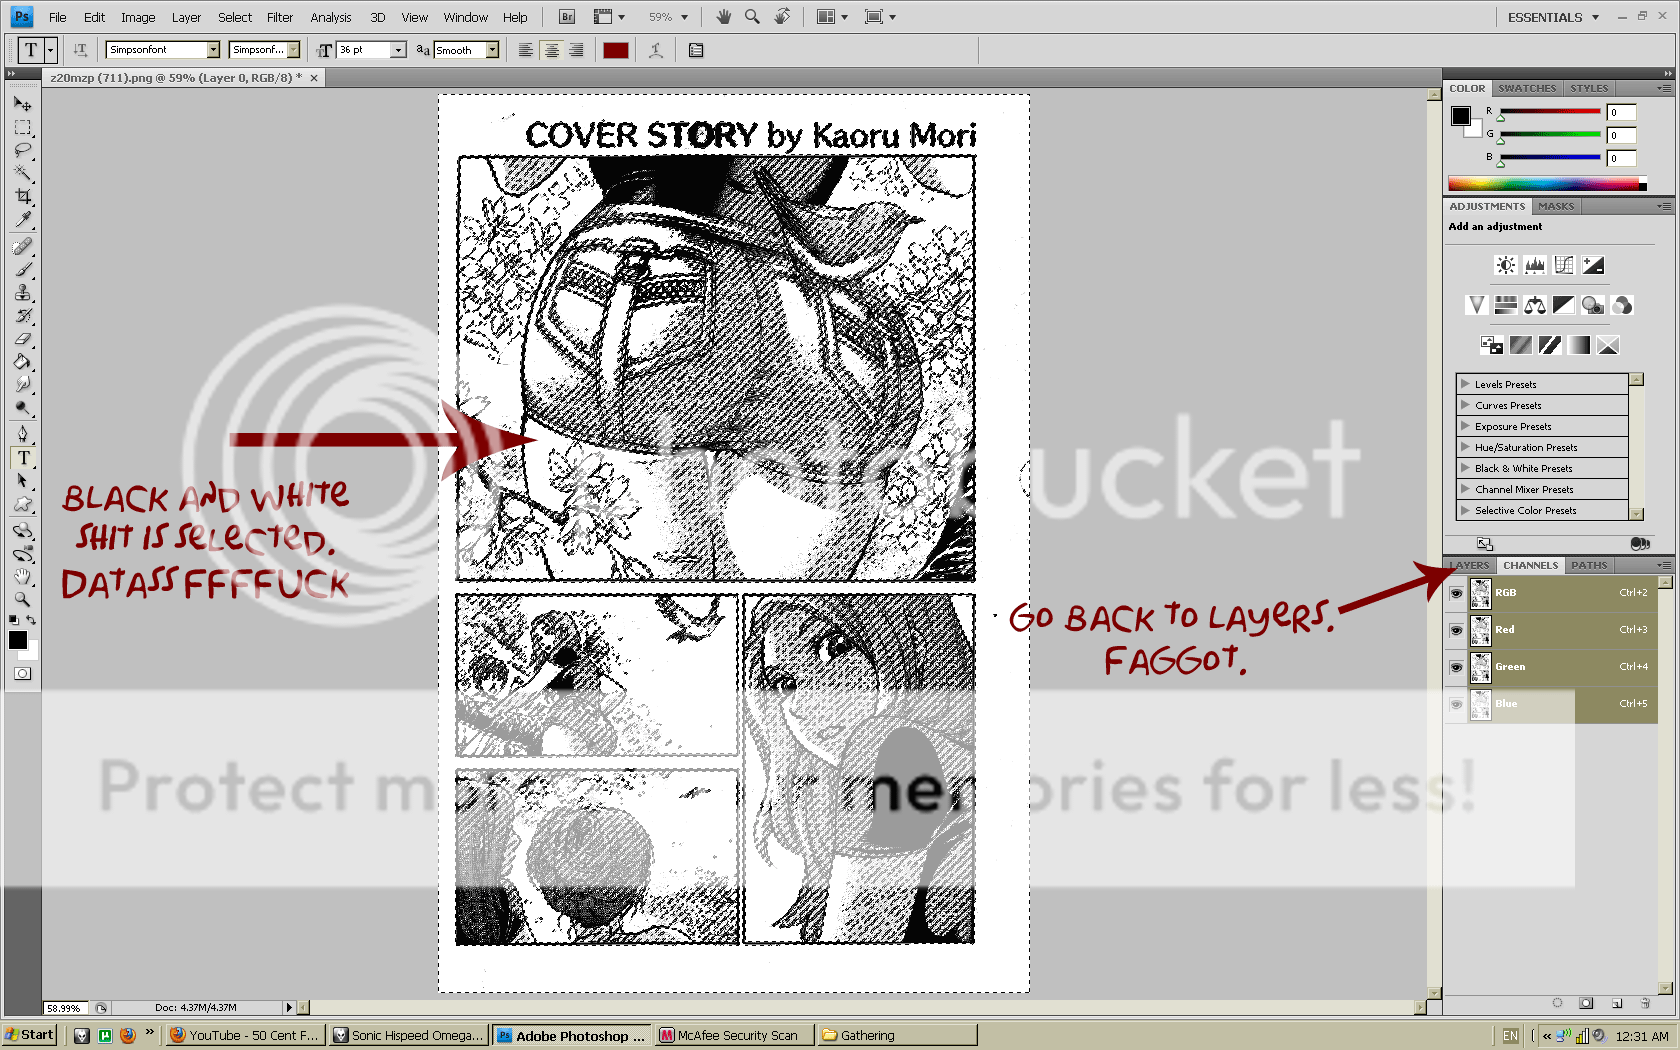Hide the Red channel visibility
1680x1050 pixels.
1456,630
